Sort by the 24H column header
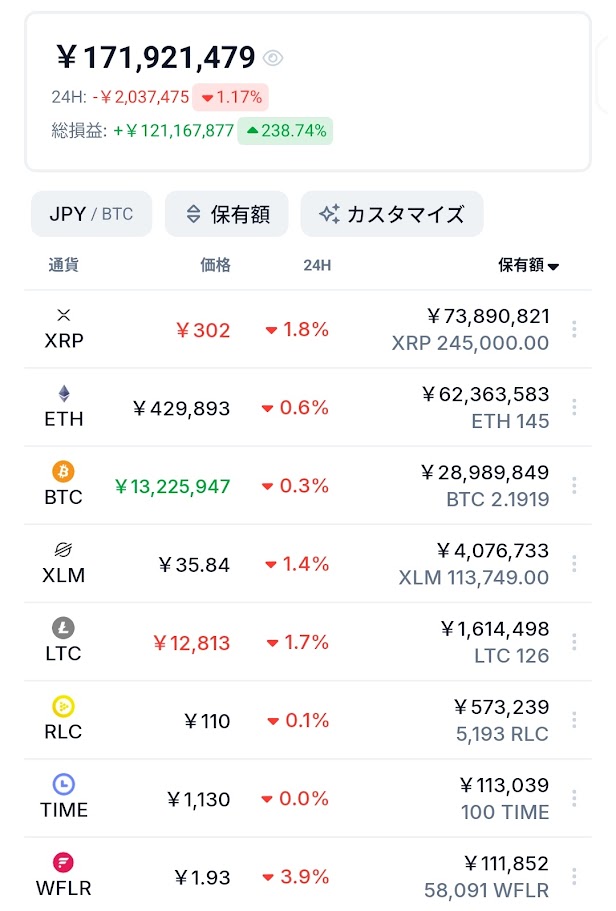616x911 pixels. click(x=317, y=265)
